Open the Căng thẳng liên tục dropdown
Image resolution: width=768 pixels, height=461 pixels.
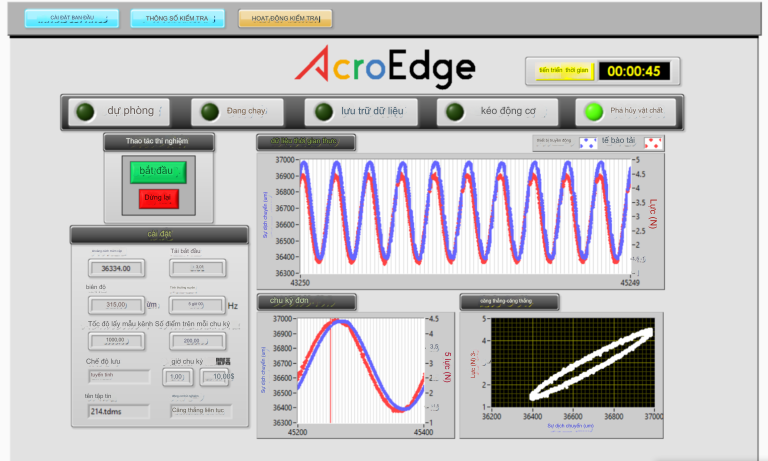[200, 410]
